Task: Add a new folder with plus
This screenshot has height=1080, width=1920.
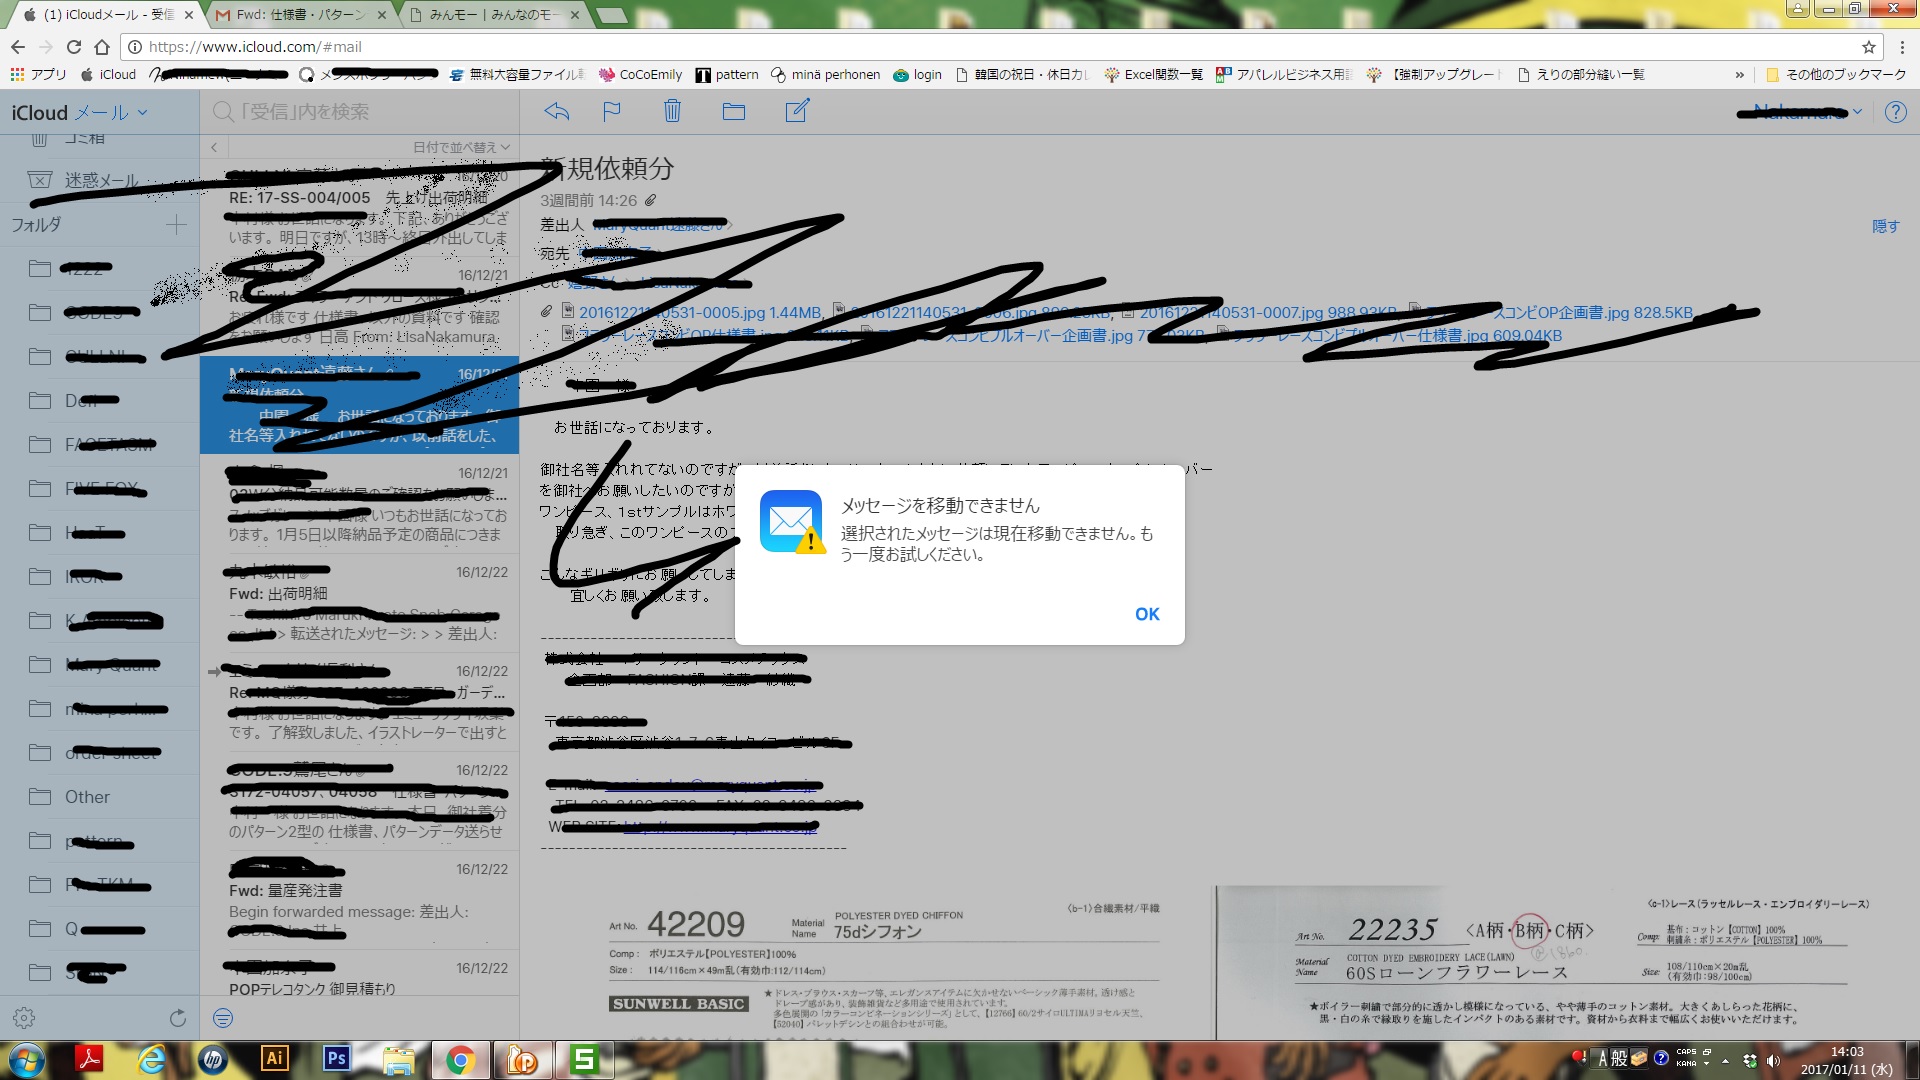Action: click(176, 225)
